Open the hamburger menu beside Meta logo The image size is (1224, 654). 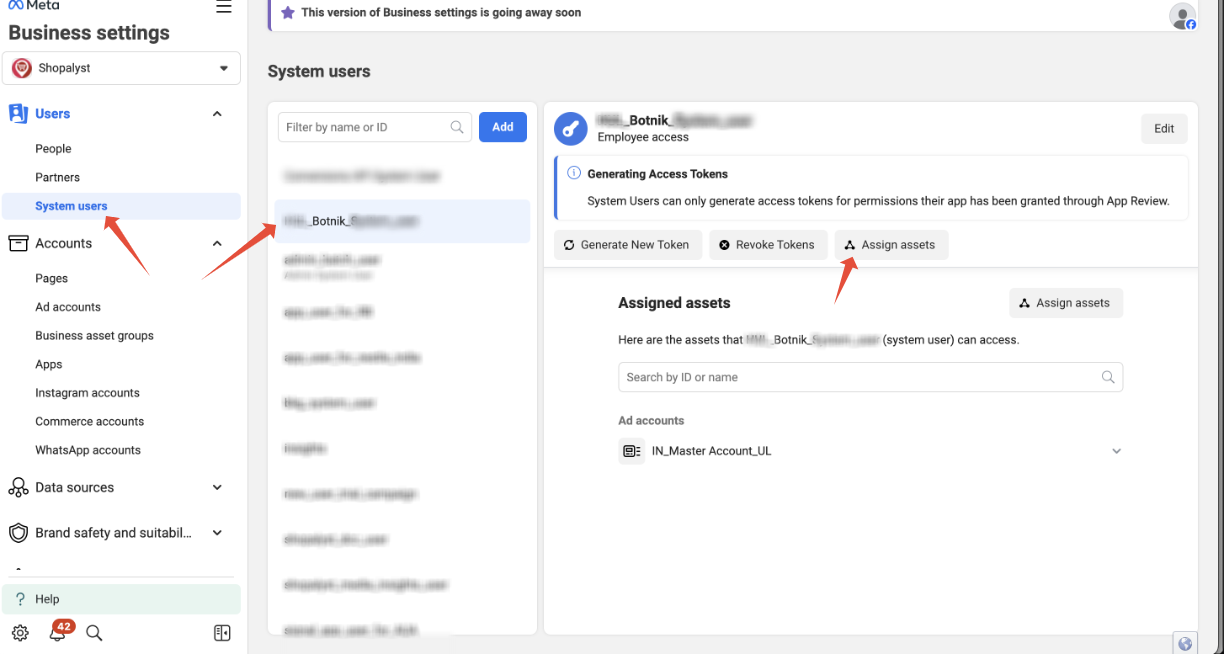point(224,7)
